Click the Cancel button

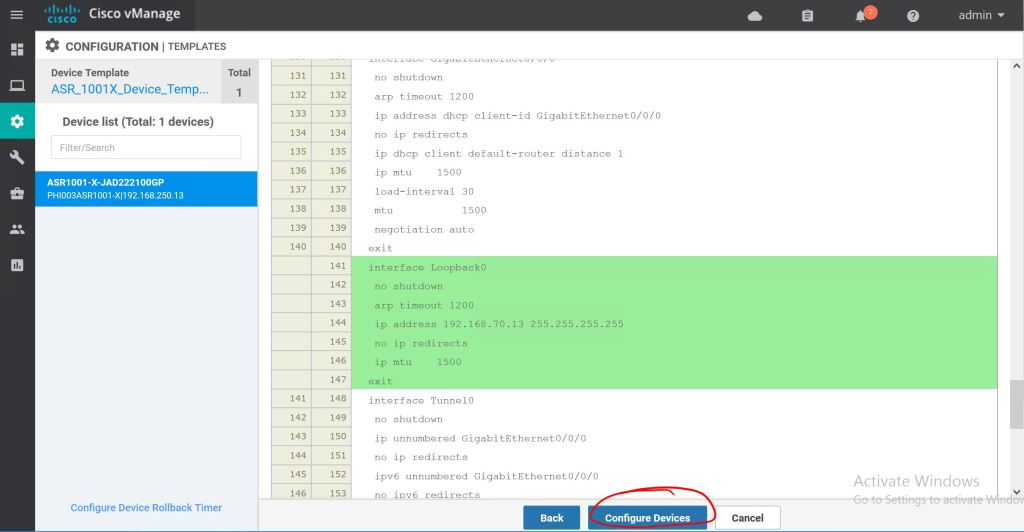pos(747,518)
